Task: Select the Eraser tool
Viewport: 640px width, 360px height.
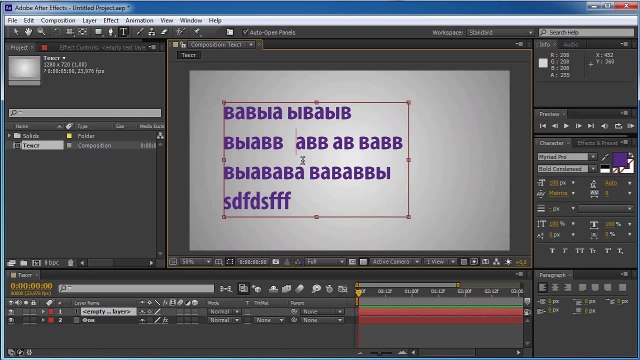Action: (164, 32)
